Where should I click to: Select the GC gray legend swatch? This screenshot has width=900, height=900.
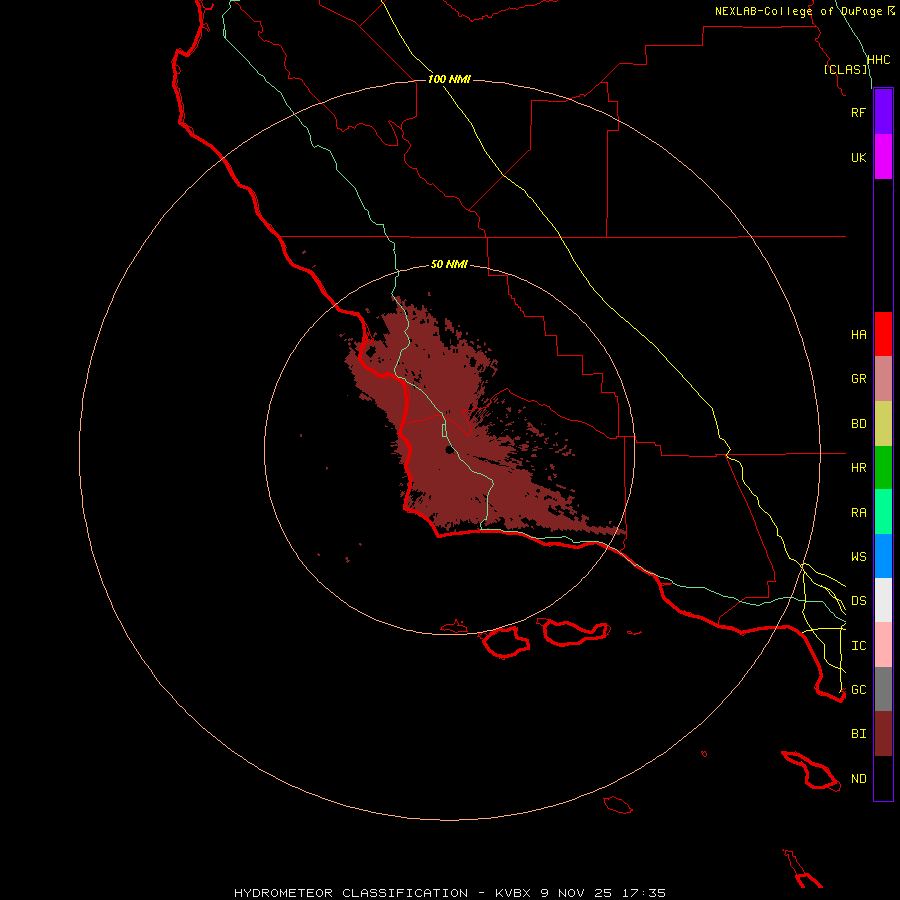(883, 689)
